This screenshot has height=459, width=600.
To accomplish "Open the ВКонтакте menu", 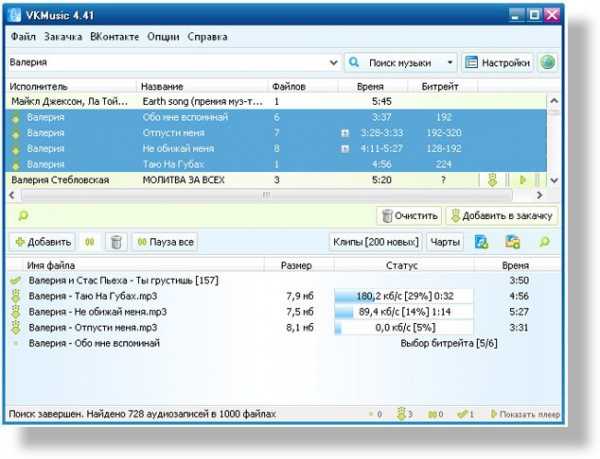I will [x=114, y=37].
